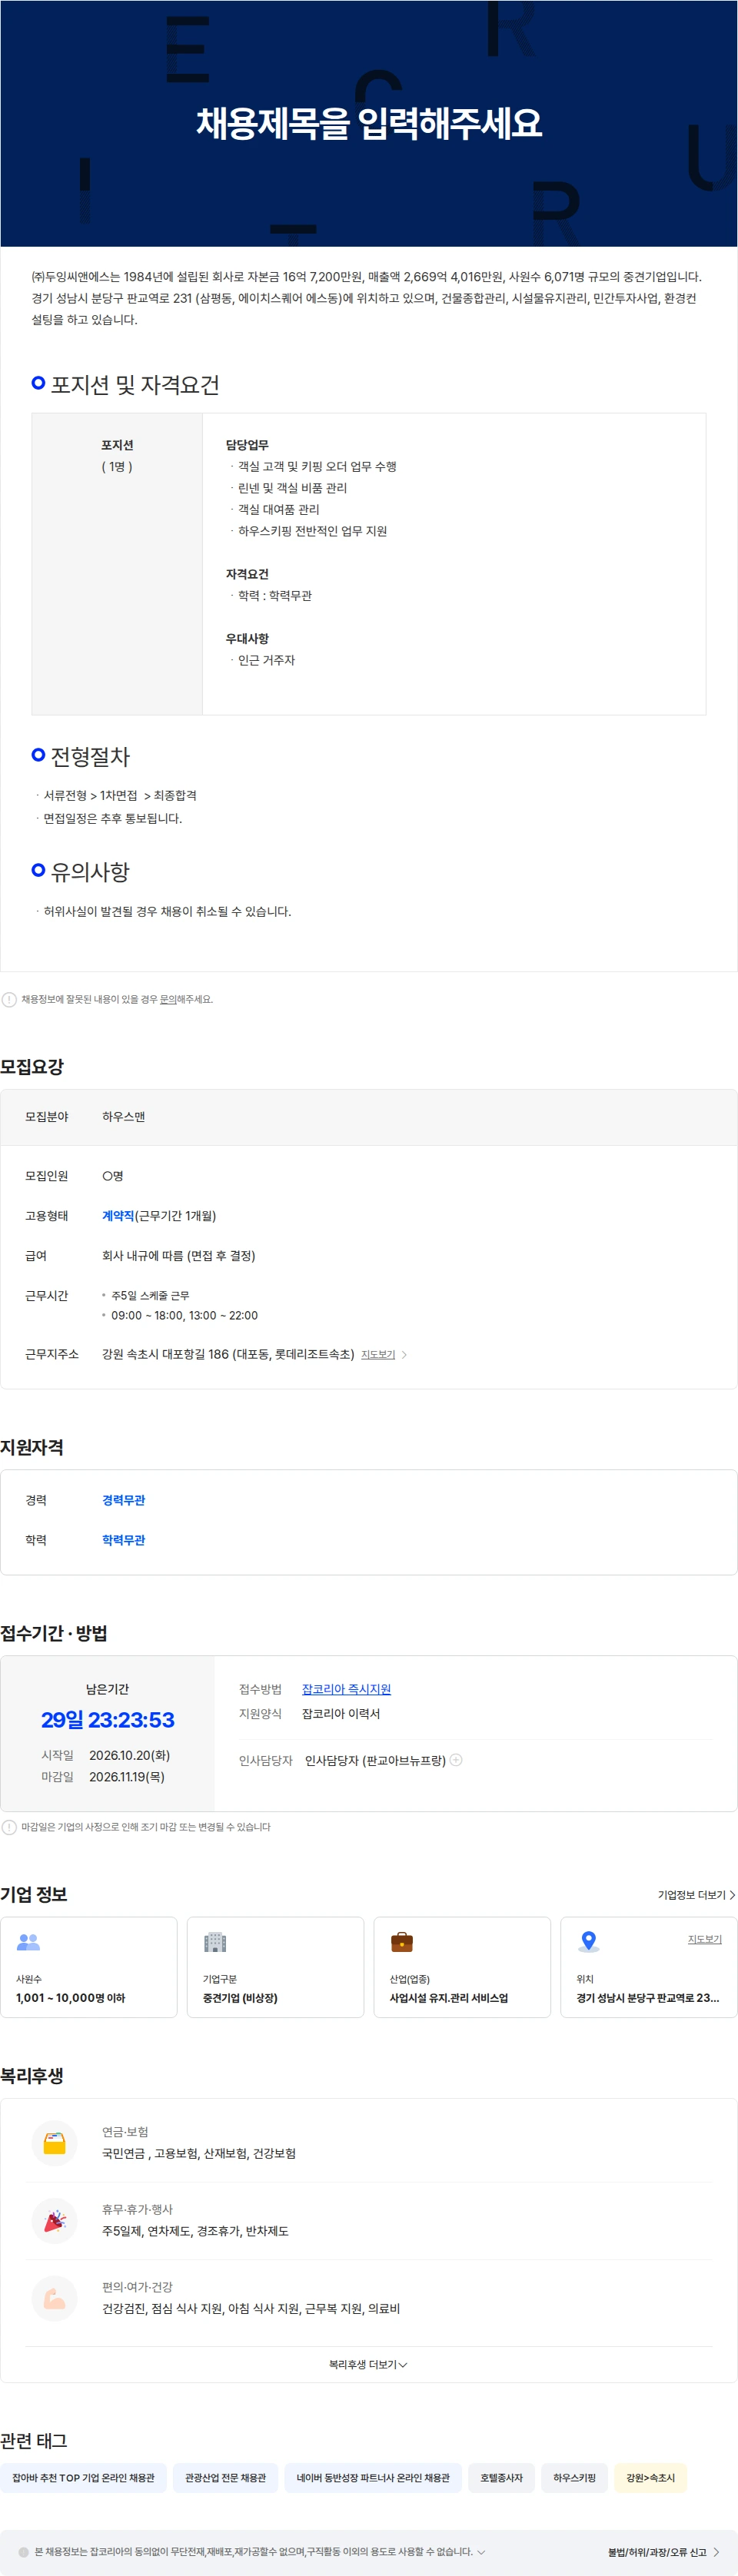Image resolution: width=738 pixels, height=2576 pixels.
Task: Click 서류전형 > 1차면접 > 최종합격 line
Action: (120, 796)
